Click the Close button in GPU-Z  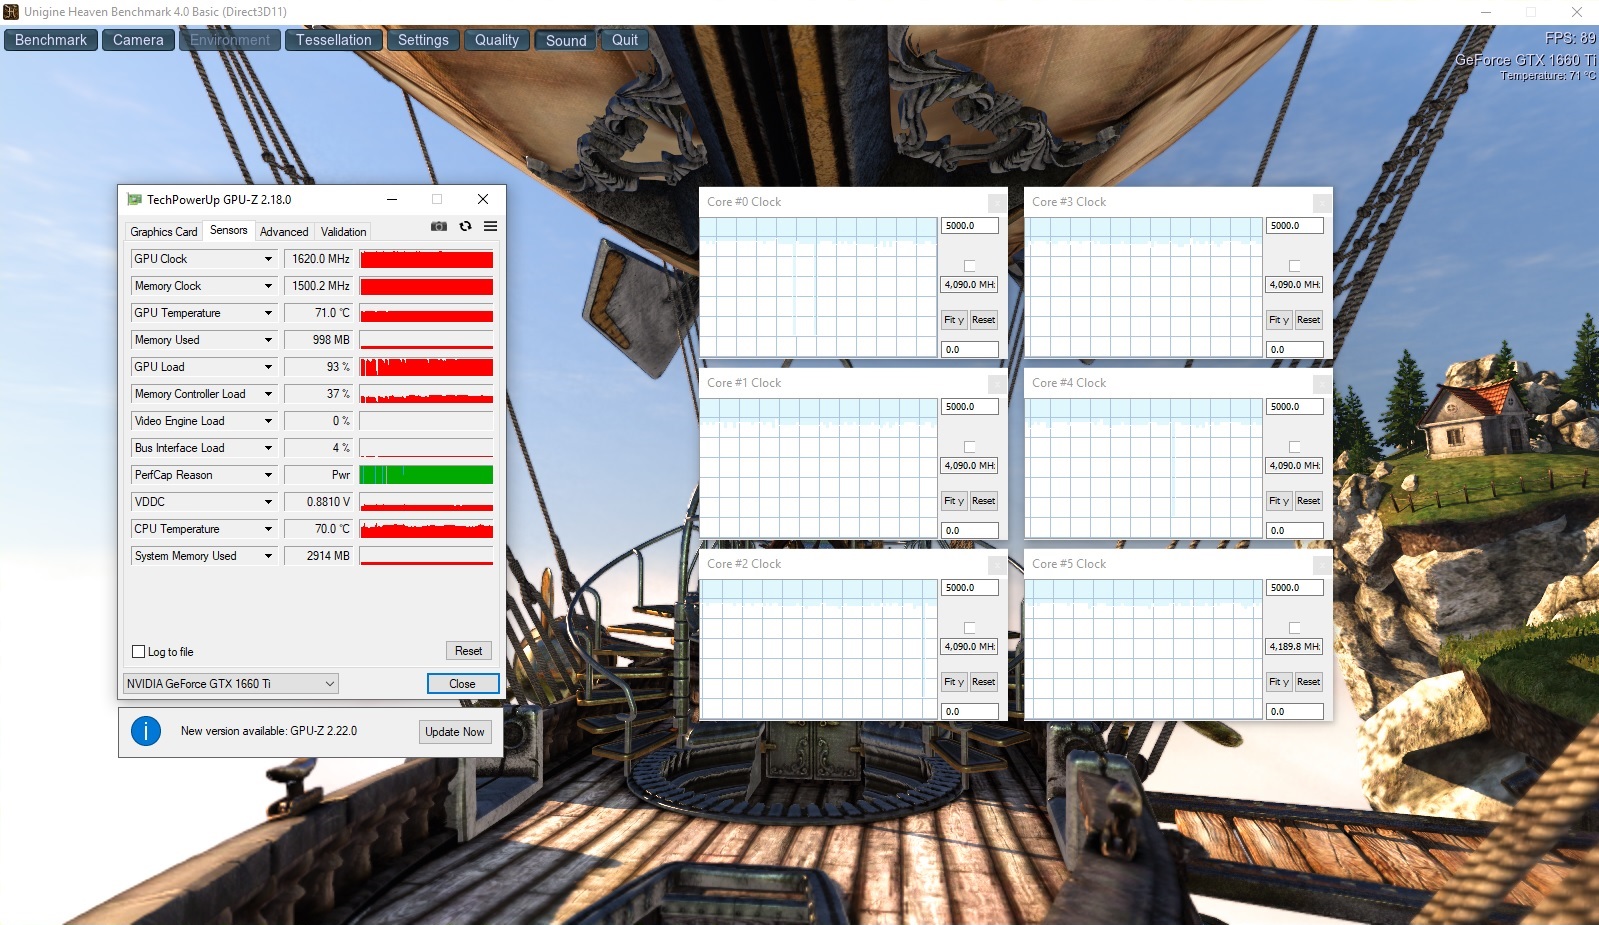[x=463, y=684]
